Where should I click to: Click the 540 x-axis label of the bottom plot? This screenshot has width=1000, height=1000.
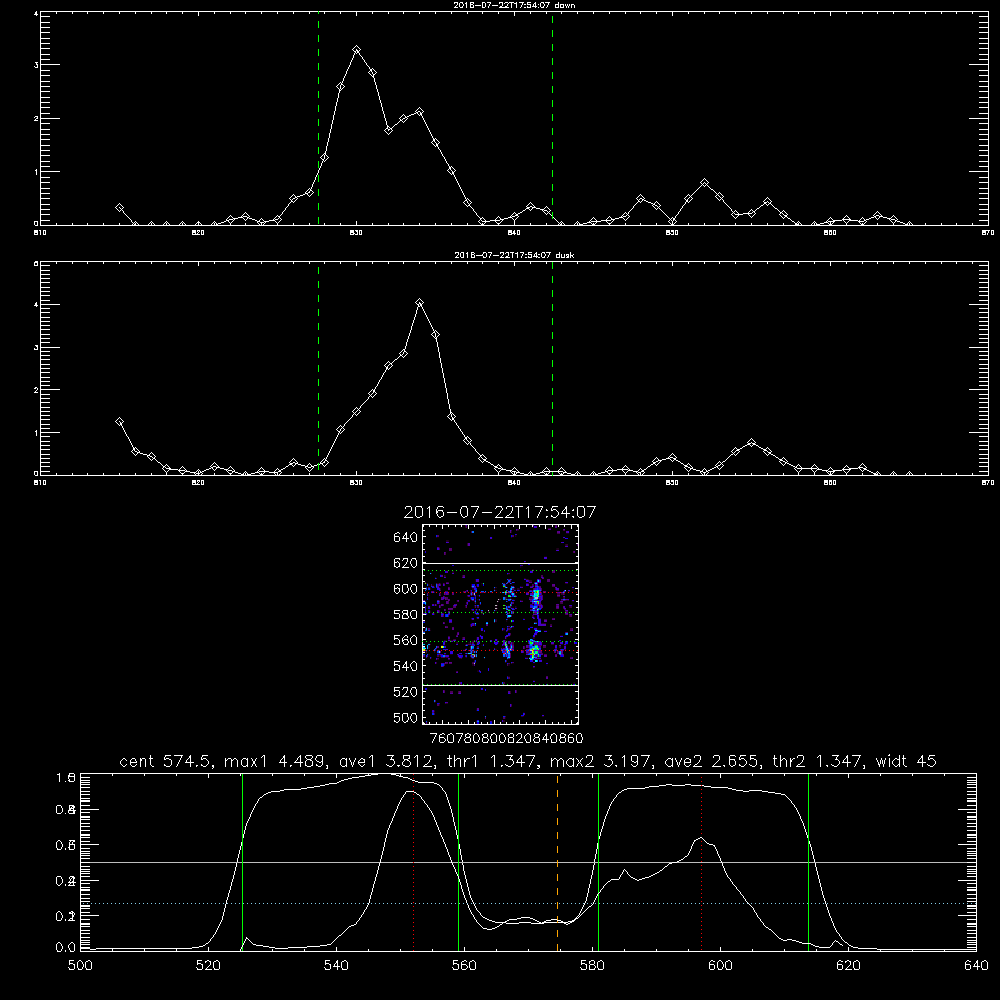(336, 966)
